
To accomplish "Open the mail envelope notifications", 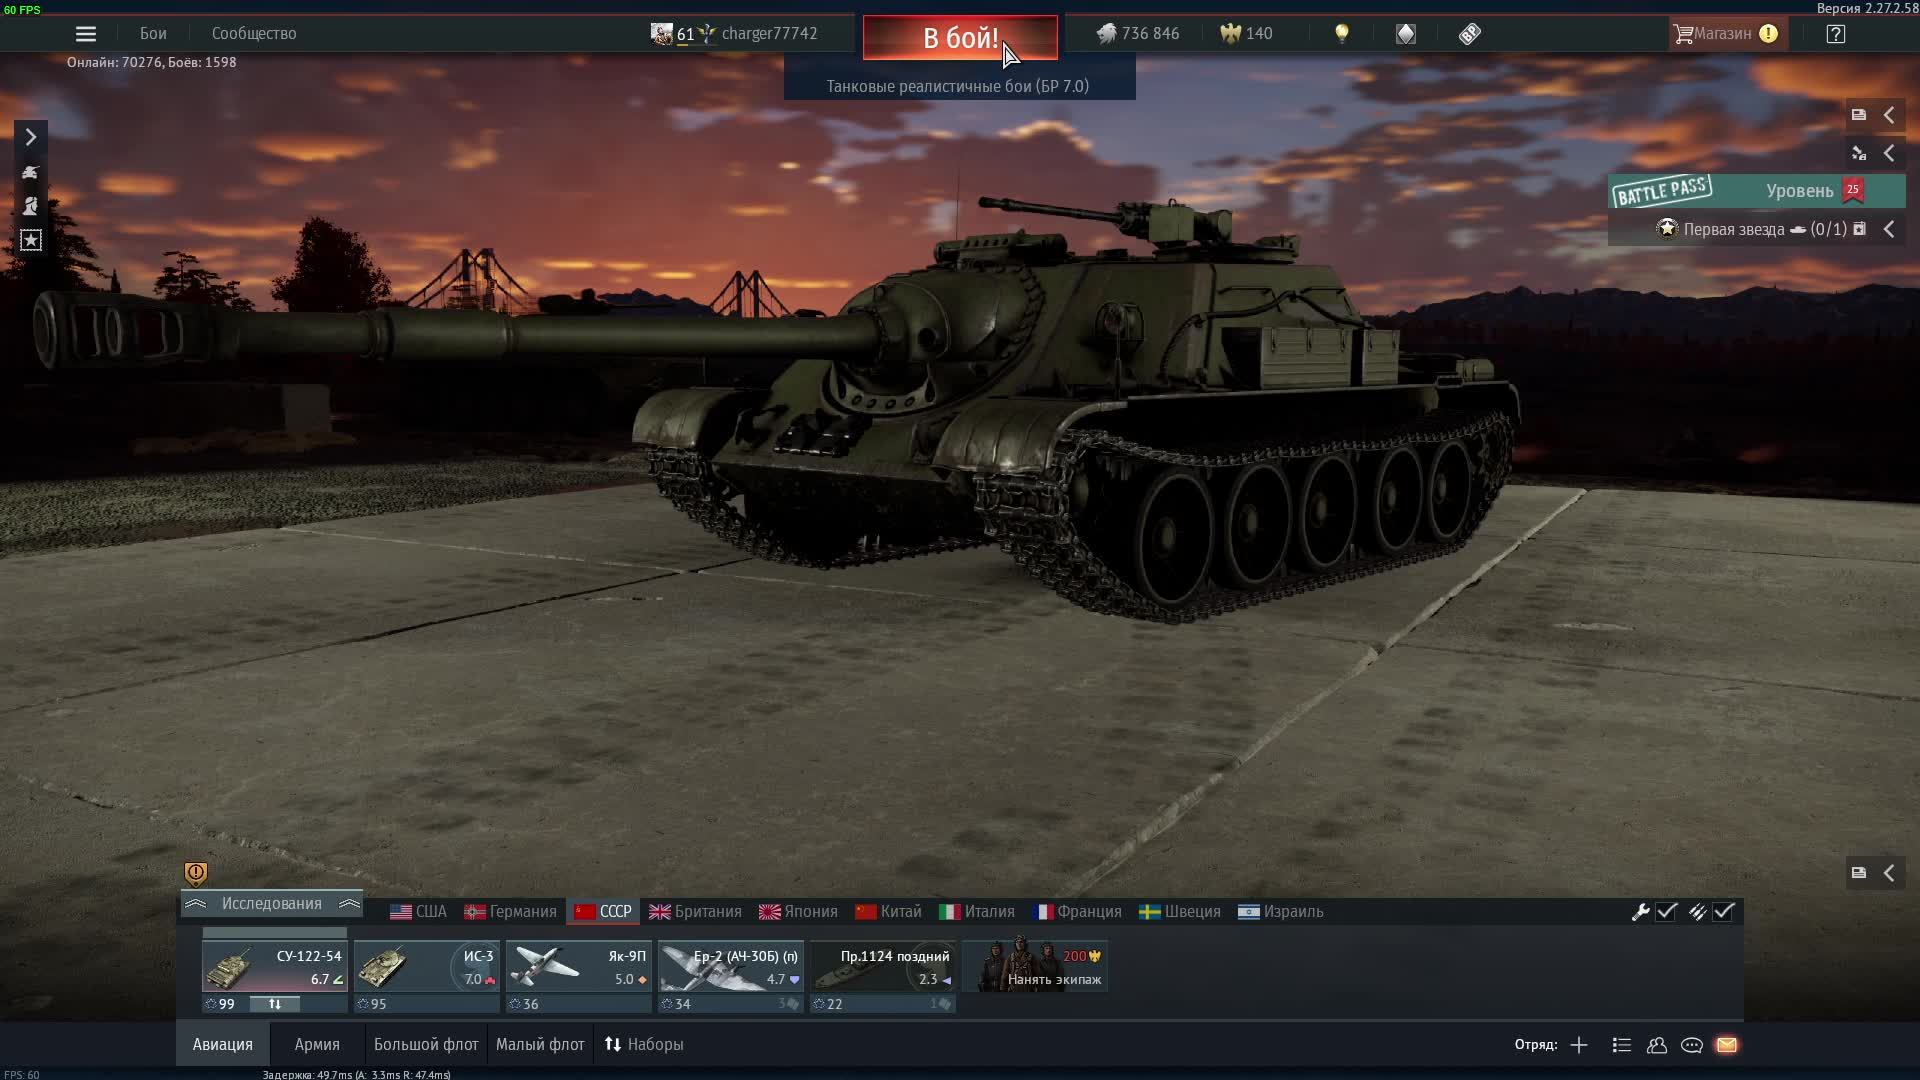I will click(1727, 1045).
